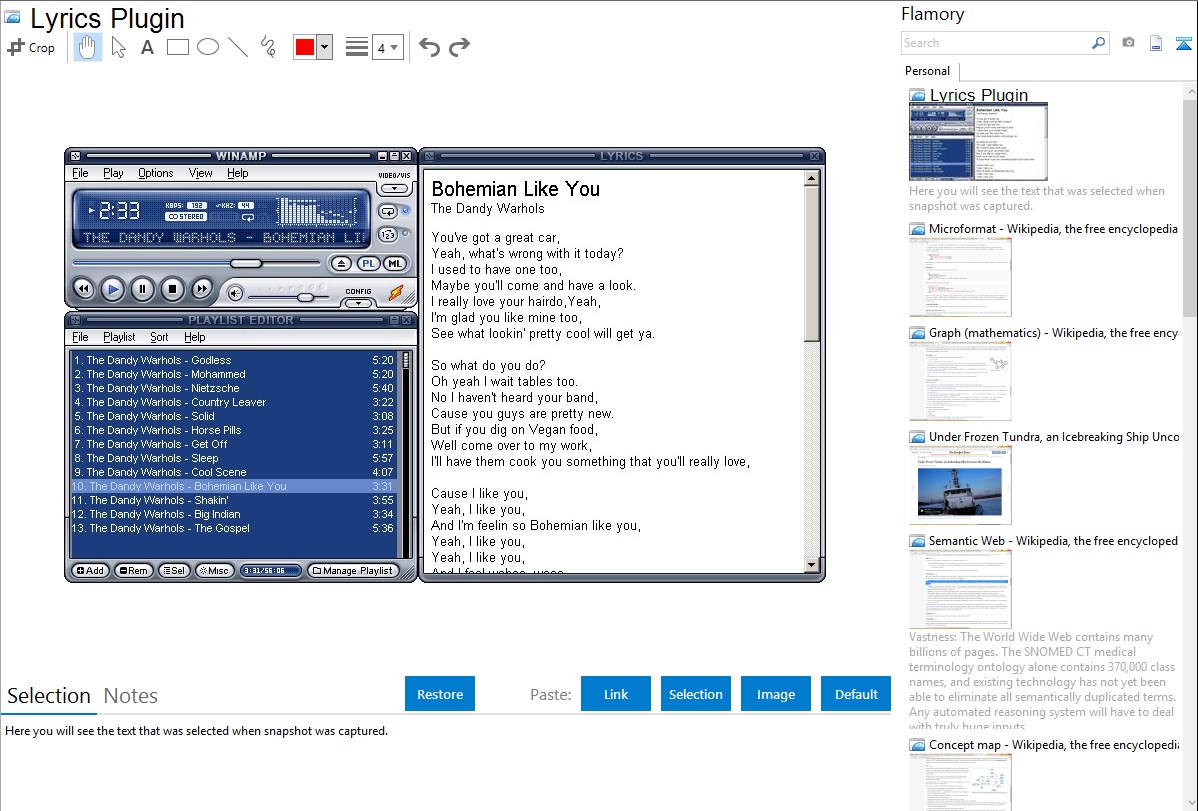
Task: Click the magnifier search icon
Action: [1099, 43]
